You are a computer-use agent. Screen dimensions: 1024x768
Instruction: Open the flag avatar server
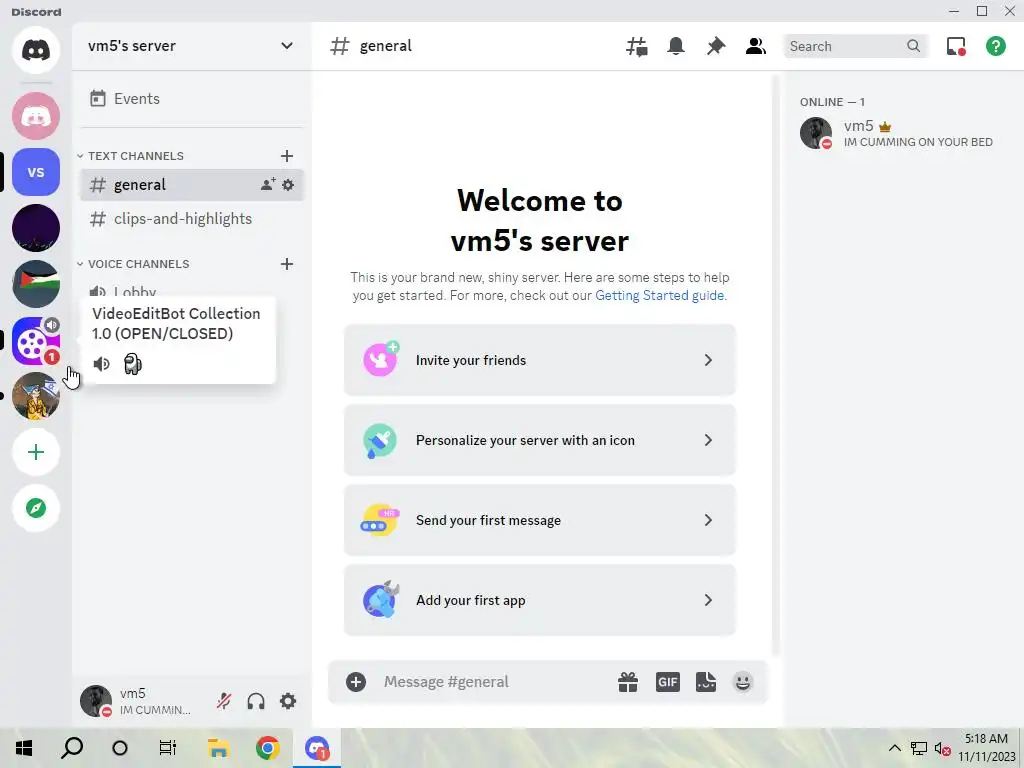click(x=36, y=284)
